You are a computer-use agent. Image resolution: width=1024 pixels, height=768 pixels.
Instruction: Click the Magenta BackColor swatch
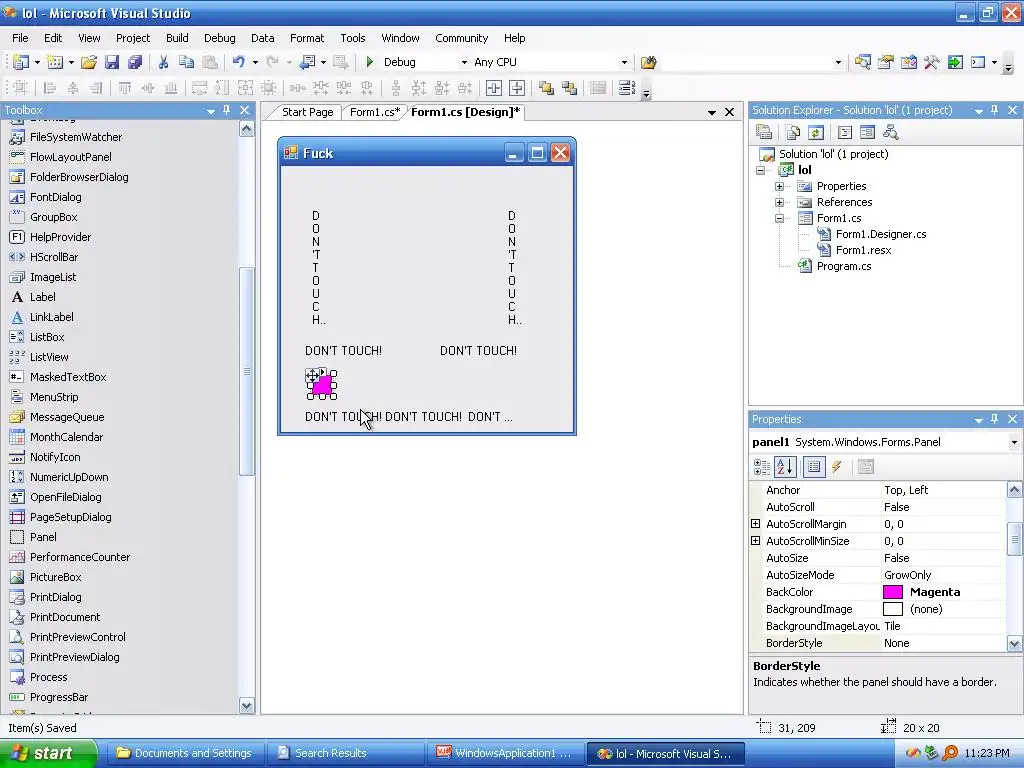[x=893, y=592]
